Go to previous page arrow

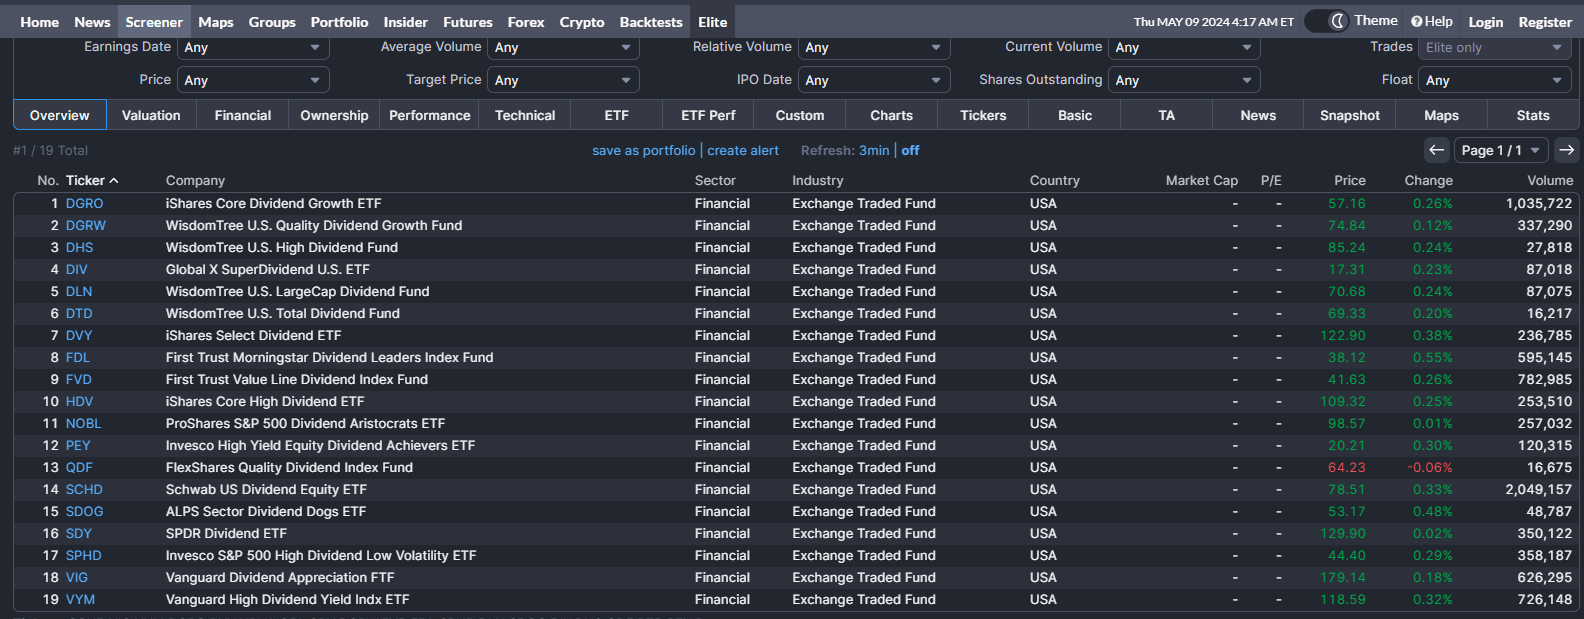tap(1437, 150)
